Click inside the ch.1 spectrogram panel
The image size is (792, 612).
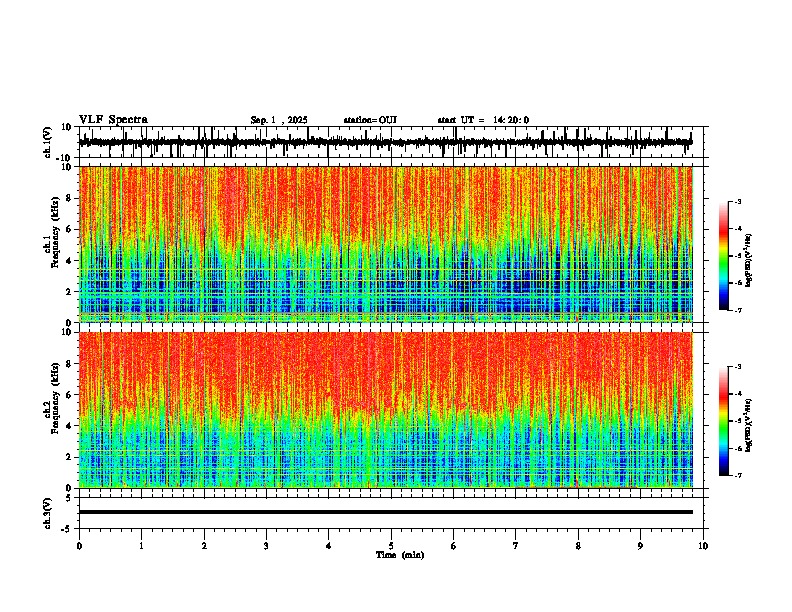point(386,244)
